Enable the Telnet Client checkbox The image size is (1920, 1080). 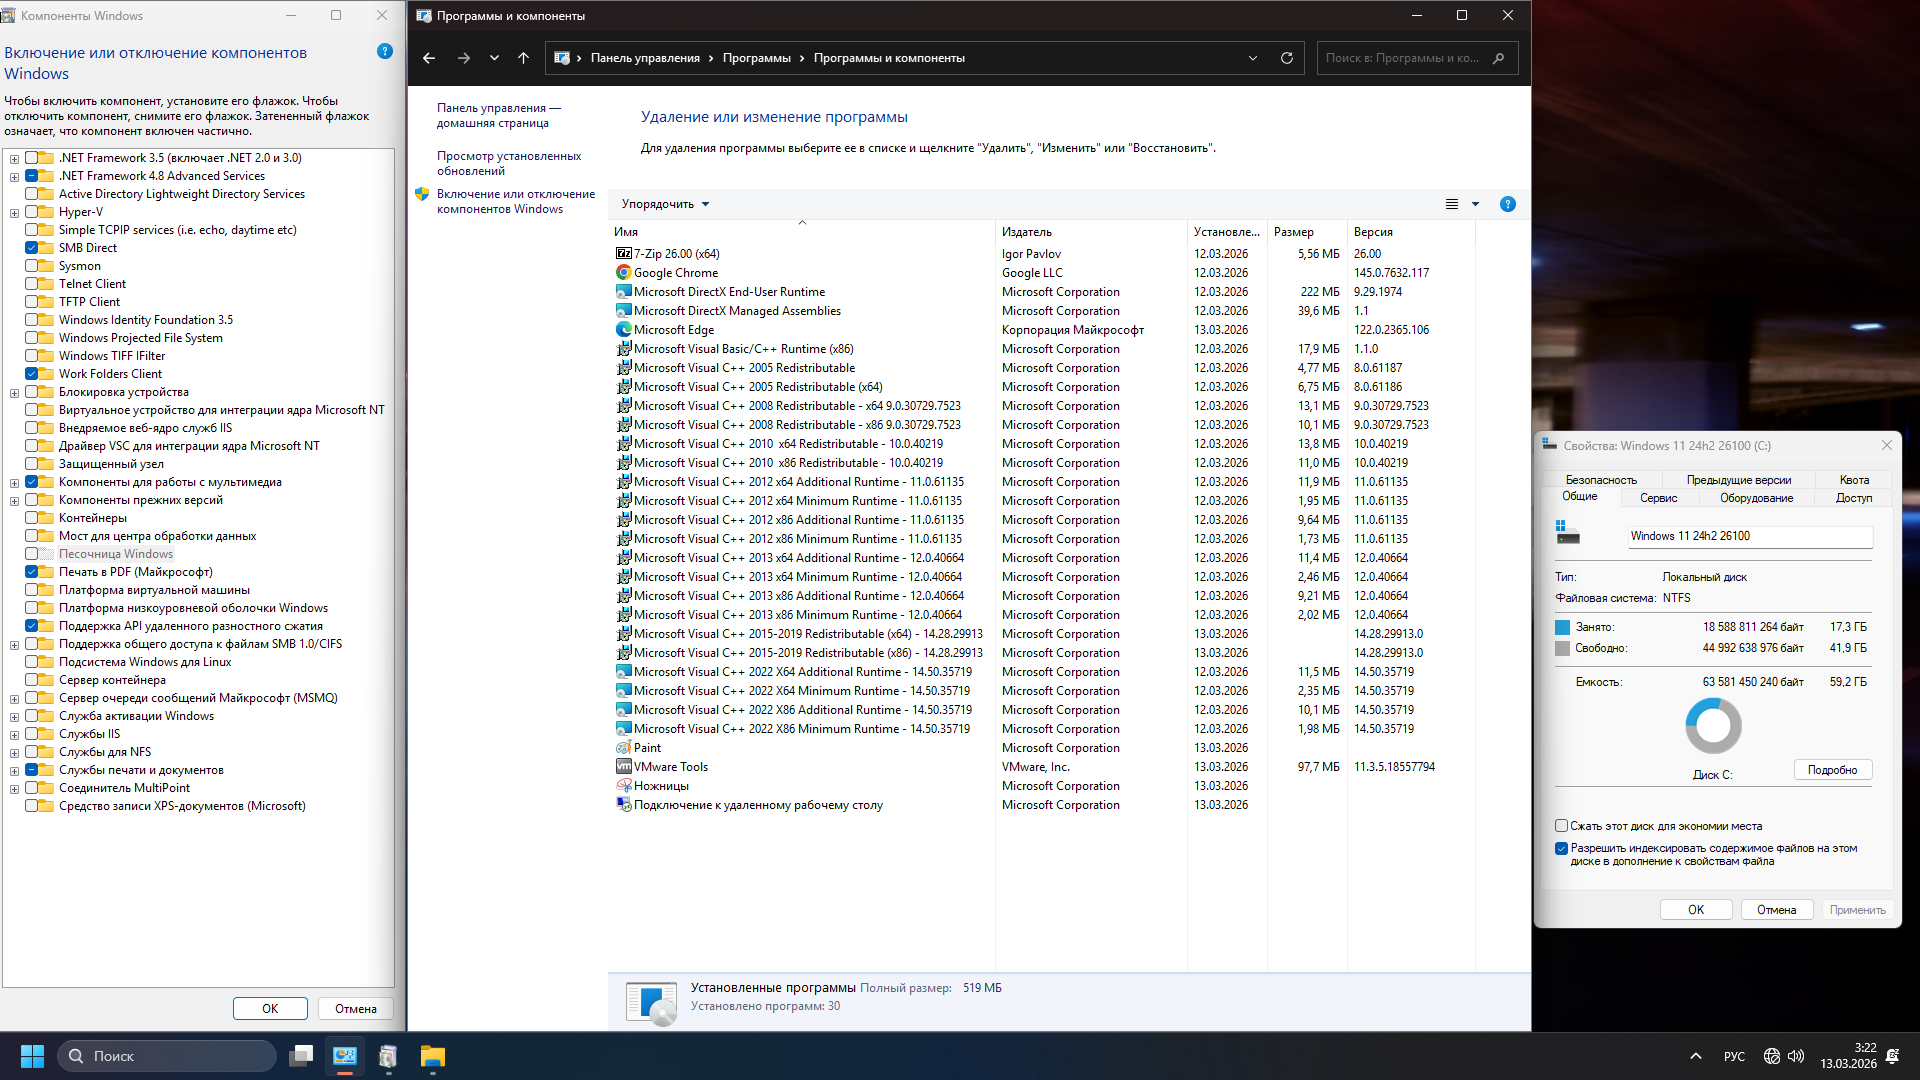click(x=32, y=284)
